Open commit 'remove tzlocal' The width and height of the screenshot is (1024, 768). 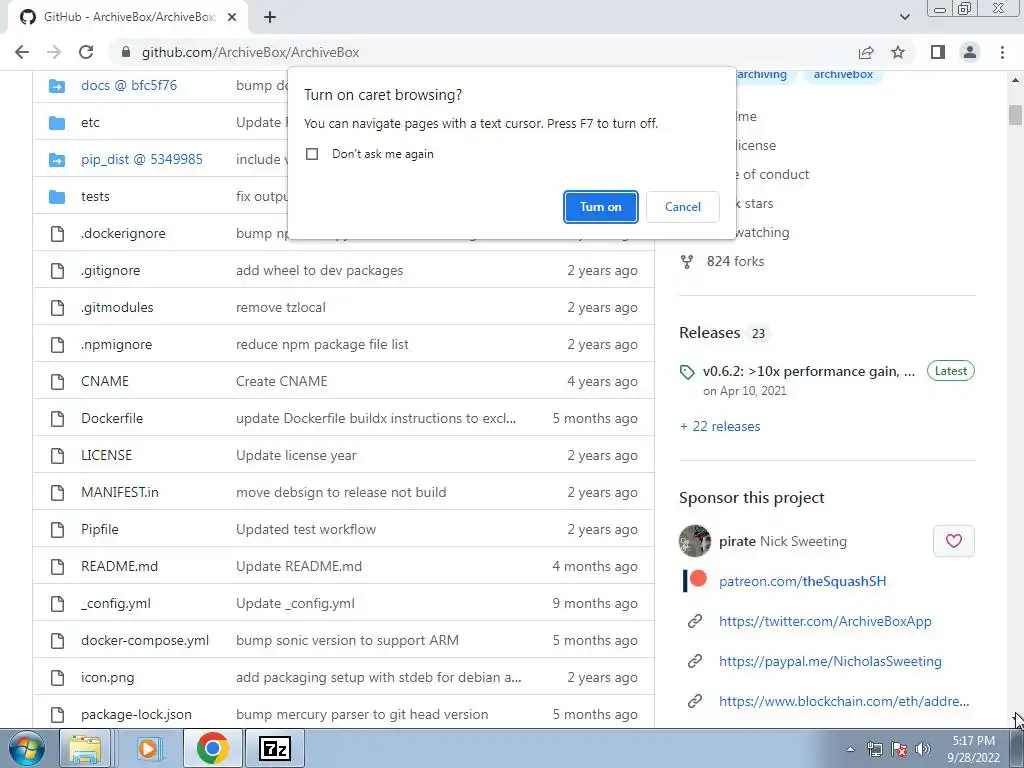tap(281, 308)
